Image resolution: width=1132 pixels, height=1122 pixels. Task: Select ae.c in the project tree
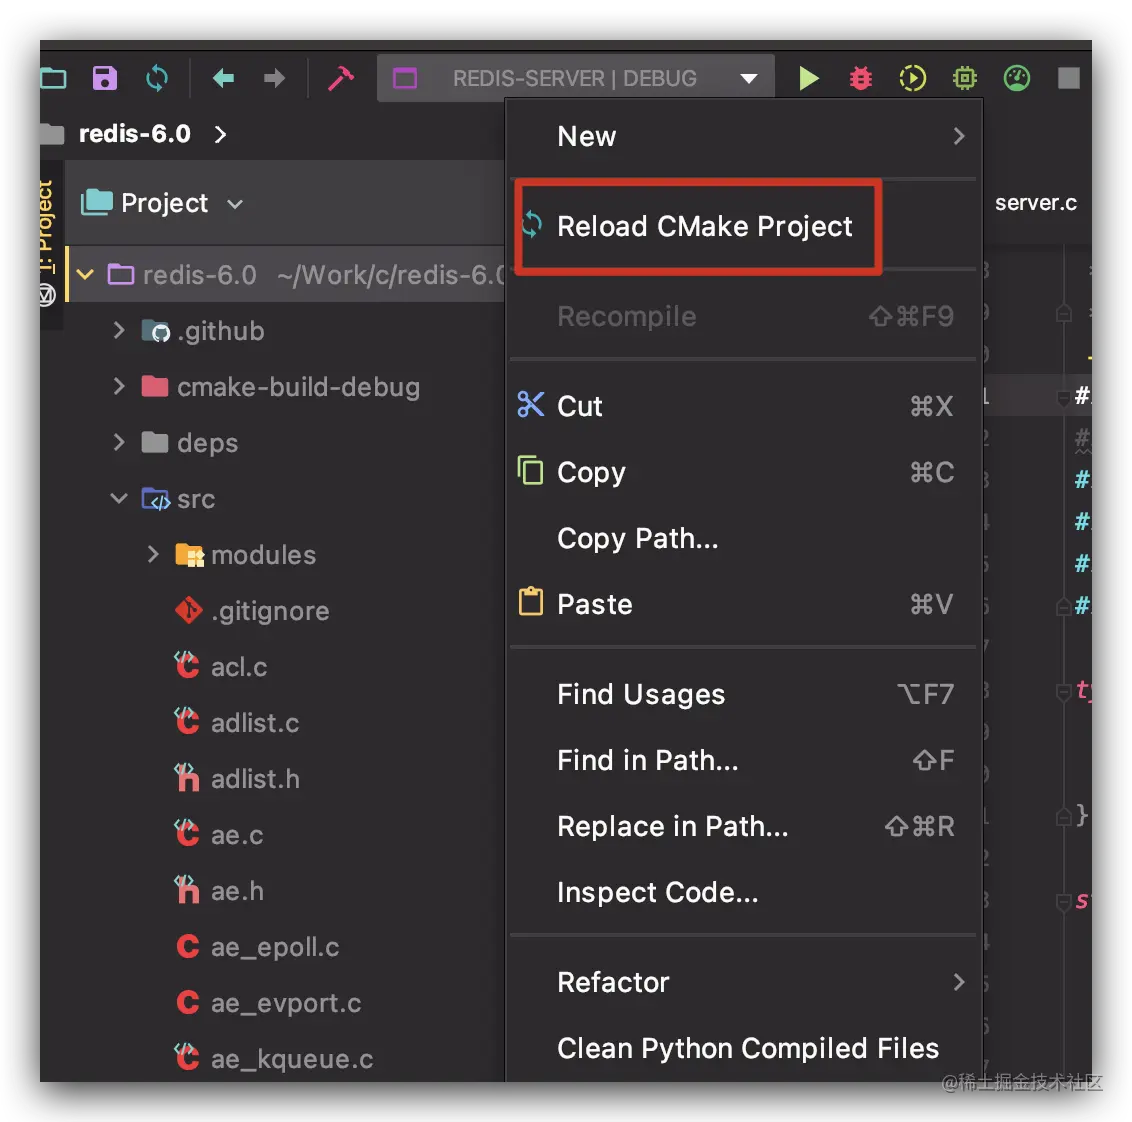236,835
